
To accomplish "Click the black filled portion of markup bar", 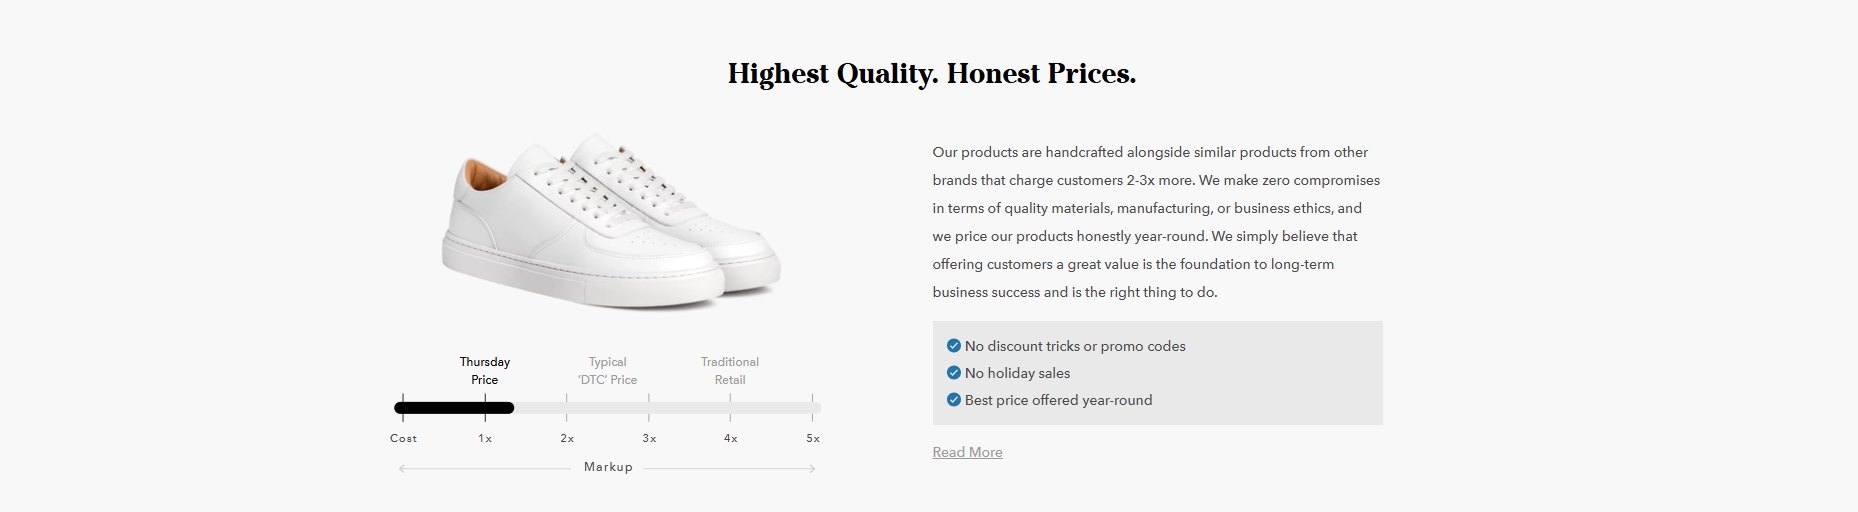I will pos(454,408).
